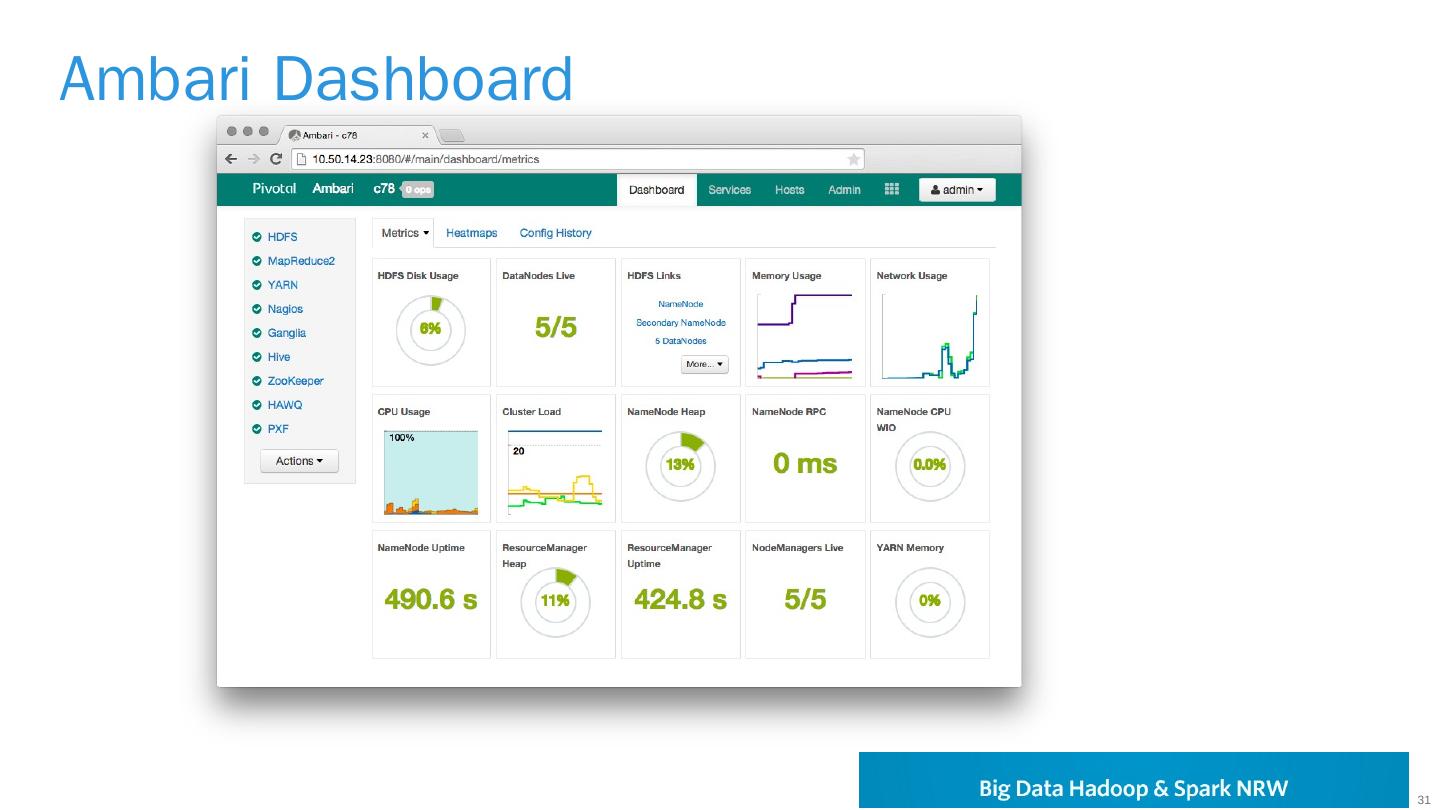The width and height of the screenshot is (1440, 810).
Task: Open the Admin nav tab
Action: pos(844,190)
